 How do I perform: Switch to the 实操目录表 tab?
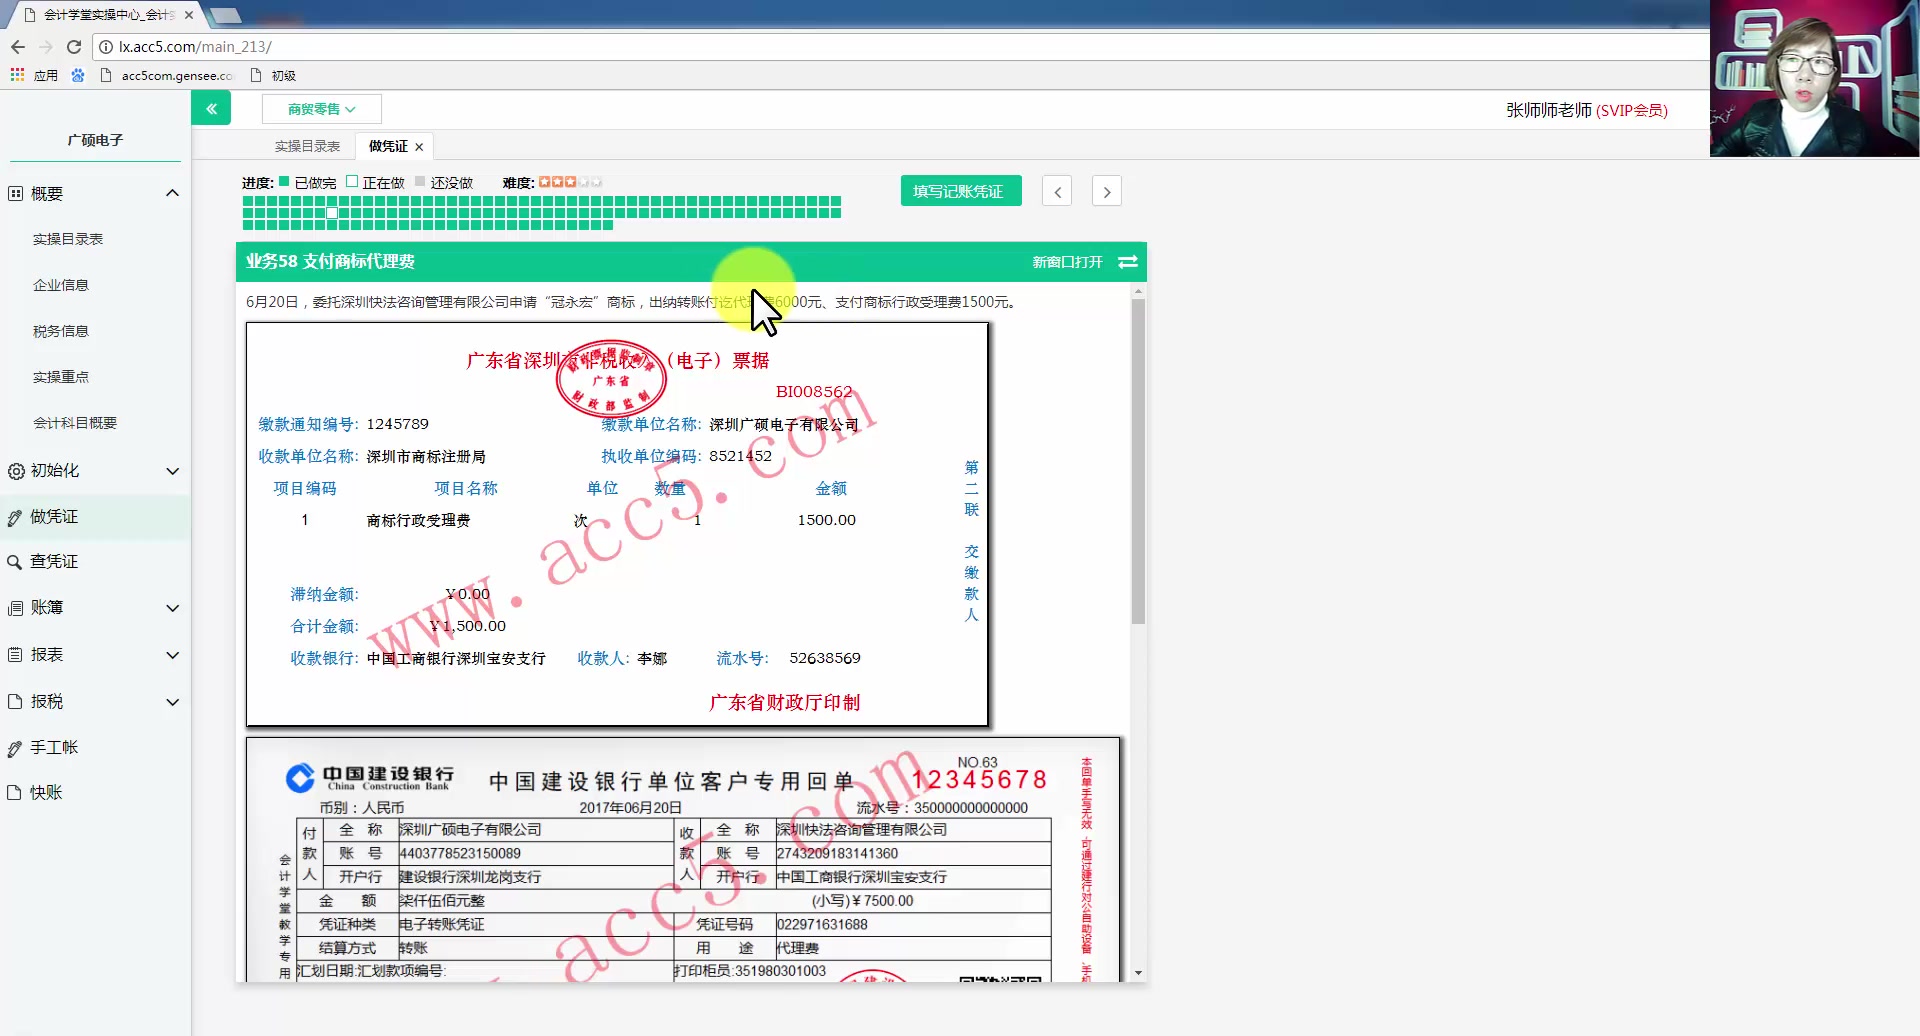click(307, 147)
